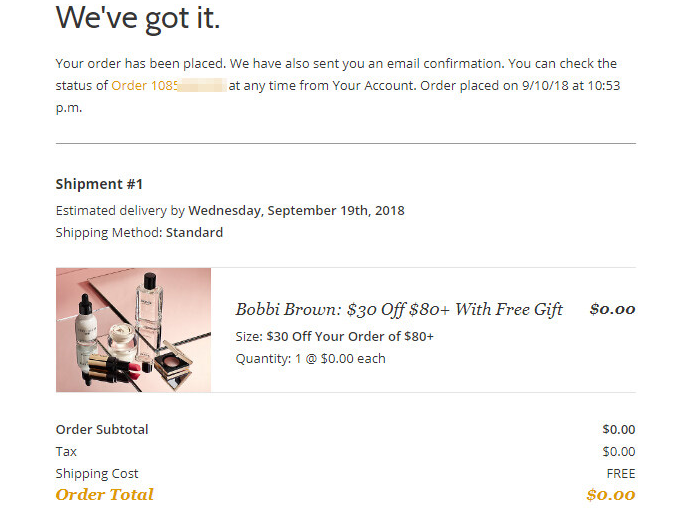The height and width of the screenshot is (527, 674).
Task: Click the FREE shipping cost value
Action: [620, 474]
